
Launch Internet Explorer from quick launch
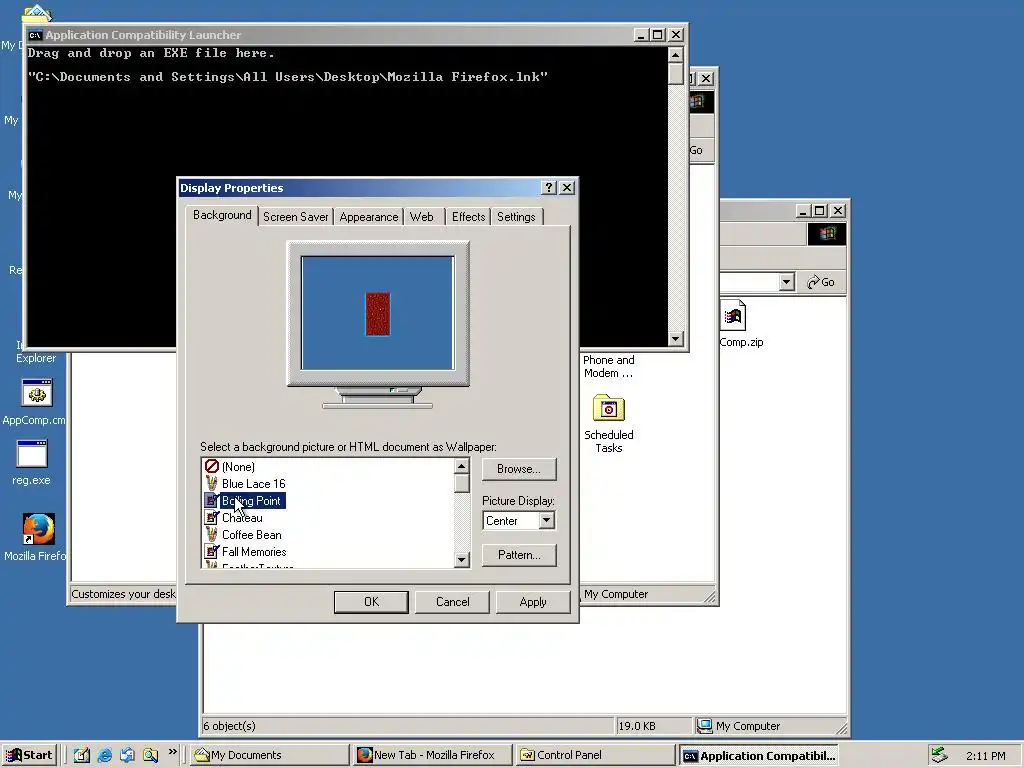pos(104,755)
